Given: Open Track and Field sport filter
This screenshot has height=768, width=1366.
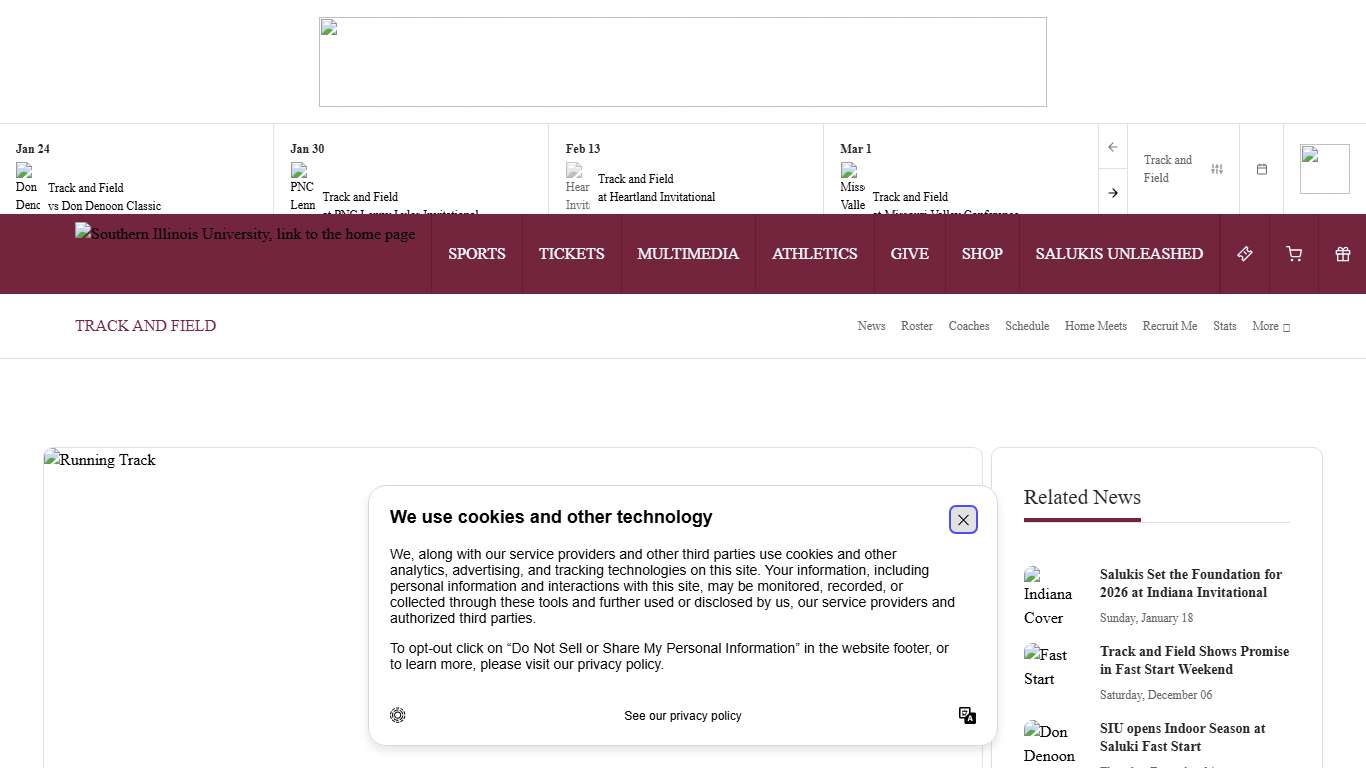Looking at the screenshot, I should pos(1183,169).
